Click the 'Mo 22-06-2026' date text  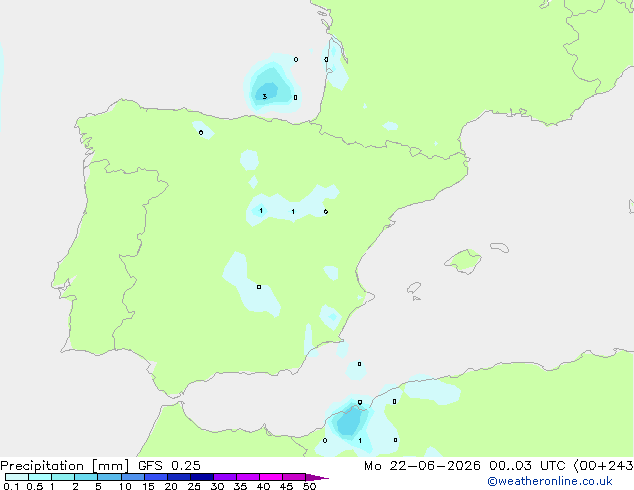point(422,466)
